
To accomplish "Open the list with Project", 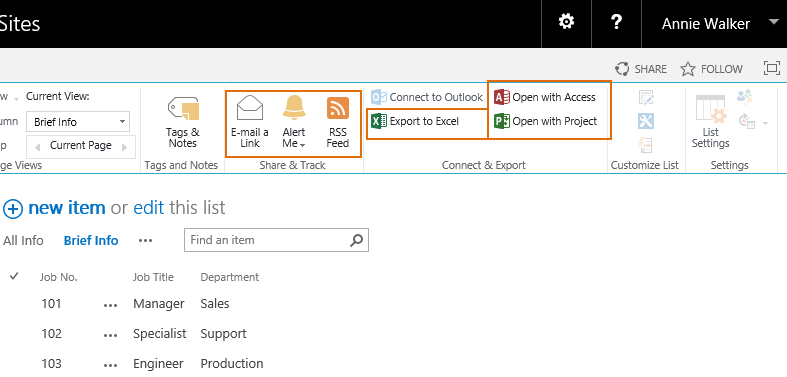I will click(x=546, y=121).
